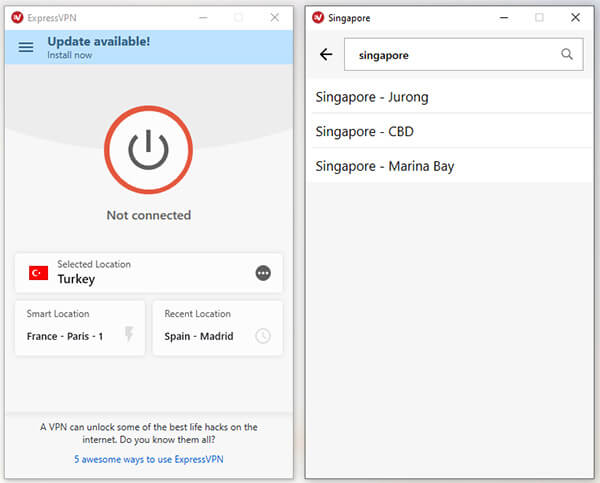This screenshot has height=483, width=600.
Task: Minimize the ExpressVPN main window
Action: click(203, 18)
